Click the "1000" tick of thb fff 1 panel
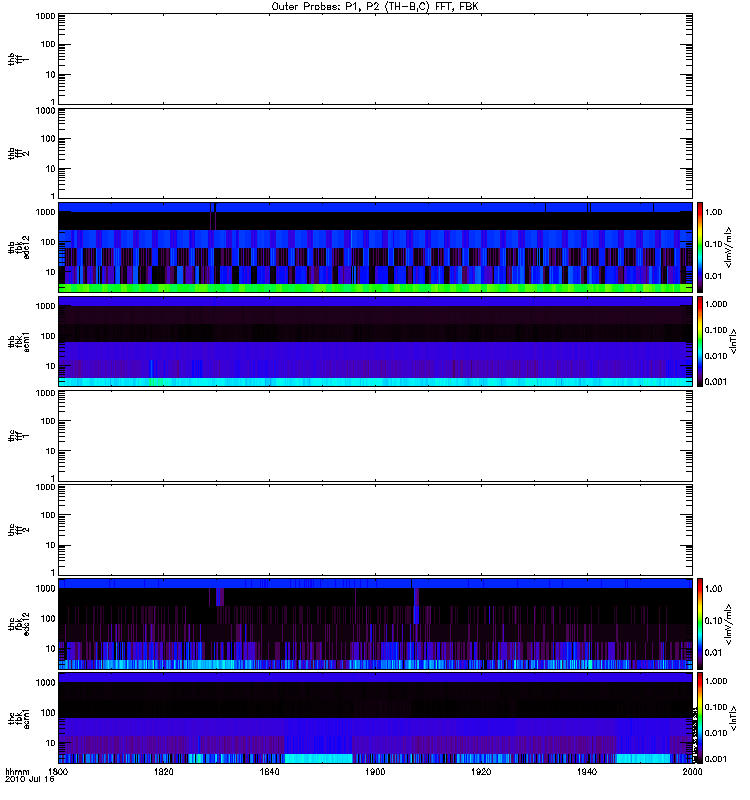Screen dimensions: 750x800 coord(45,16)
